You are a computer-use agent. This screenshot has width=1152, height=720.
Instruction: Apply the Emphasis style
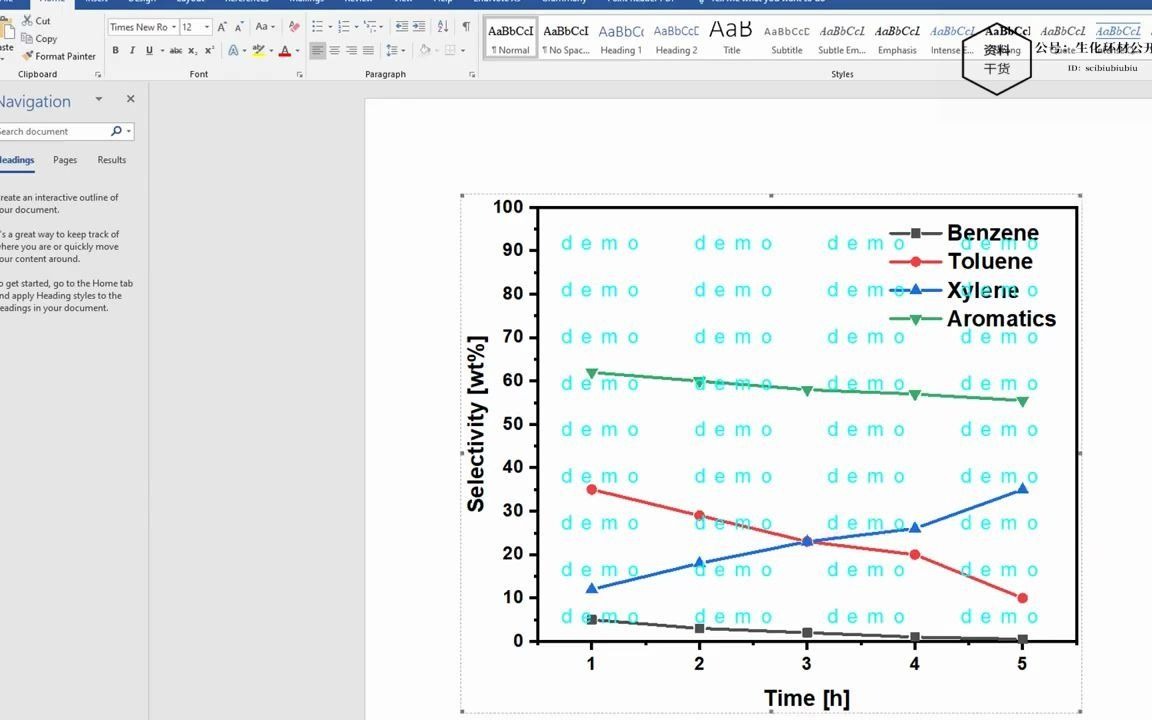(897, 37)
